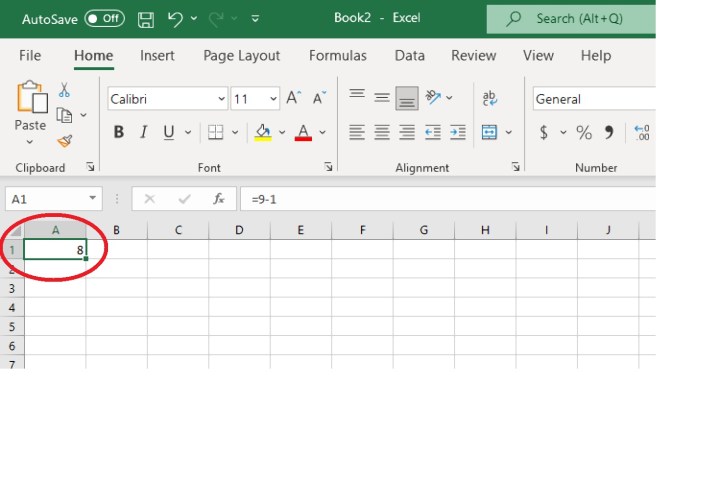
Task: Select the Format Painter brush icon
Action: click(65, 141)
